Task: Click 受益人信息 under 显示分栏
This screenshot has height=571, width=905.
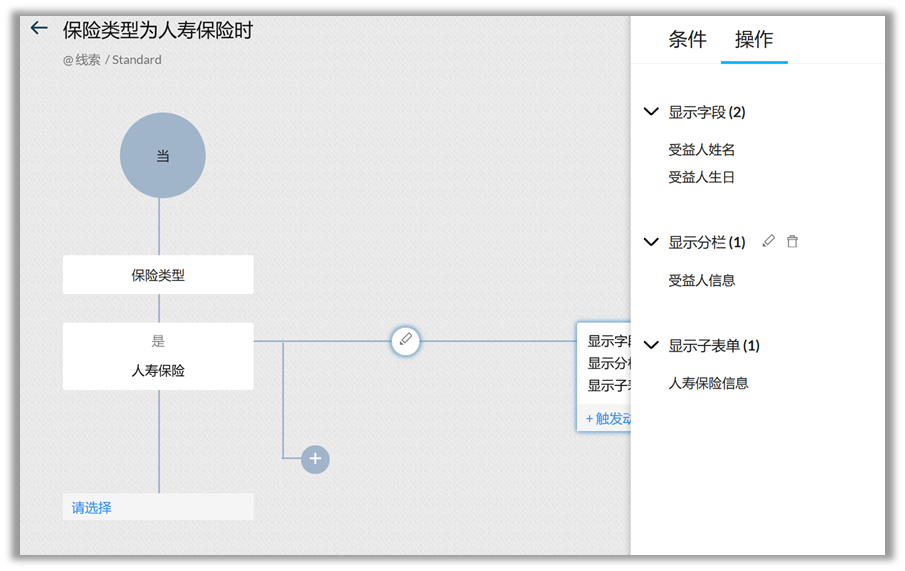Action: (702, 280)
